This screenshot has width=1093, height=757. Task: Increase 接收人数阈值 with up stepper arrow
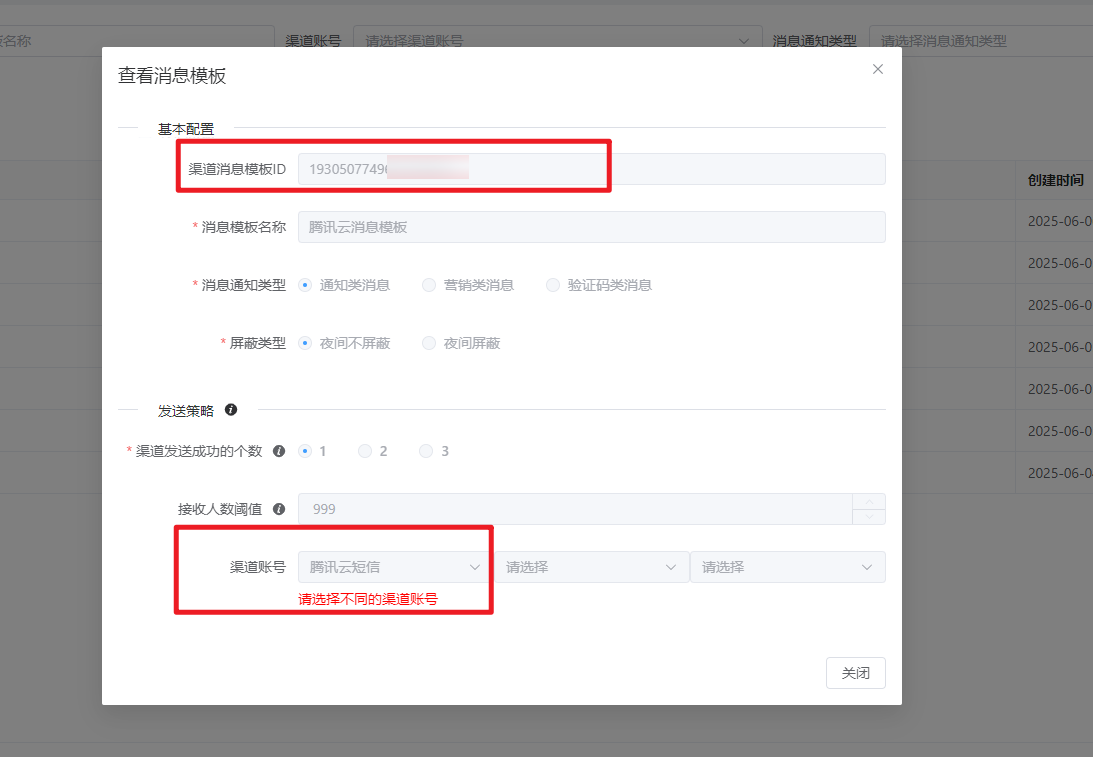tap(869, 501)
